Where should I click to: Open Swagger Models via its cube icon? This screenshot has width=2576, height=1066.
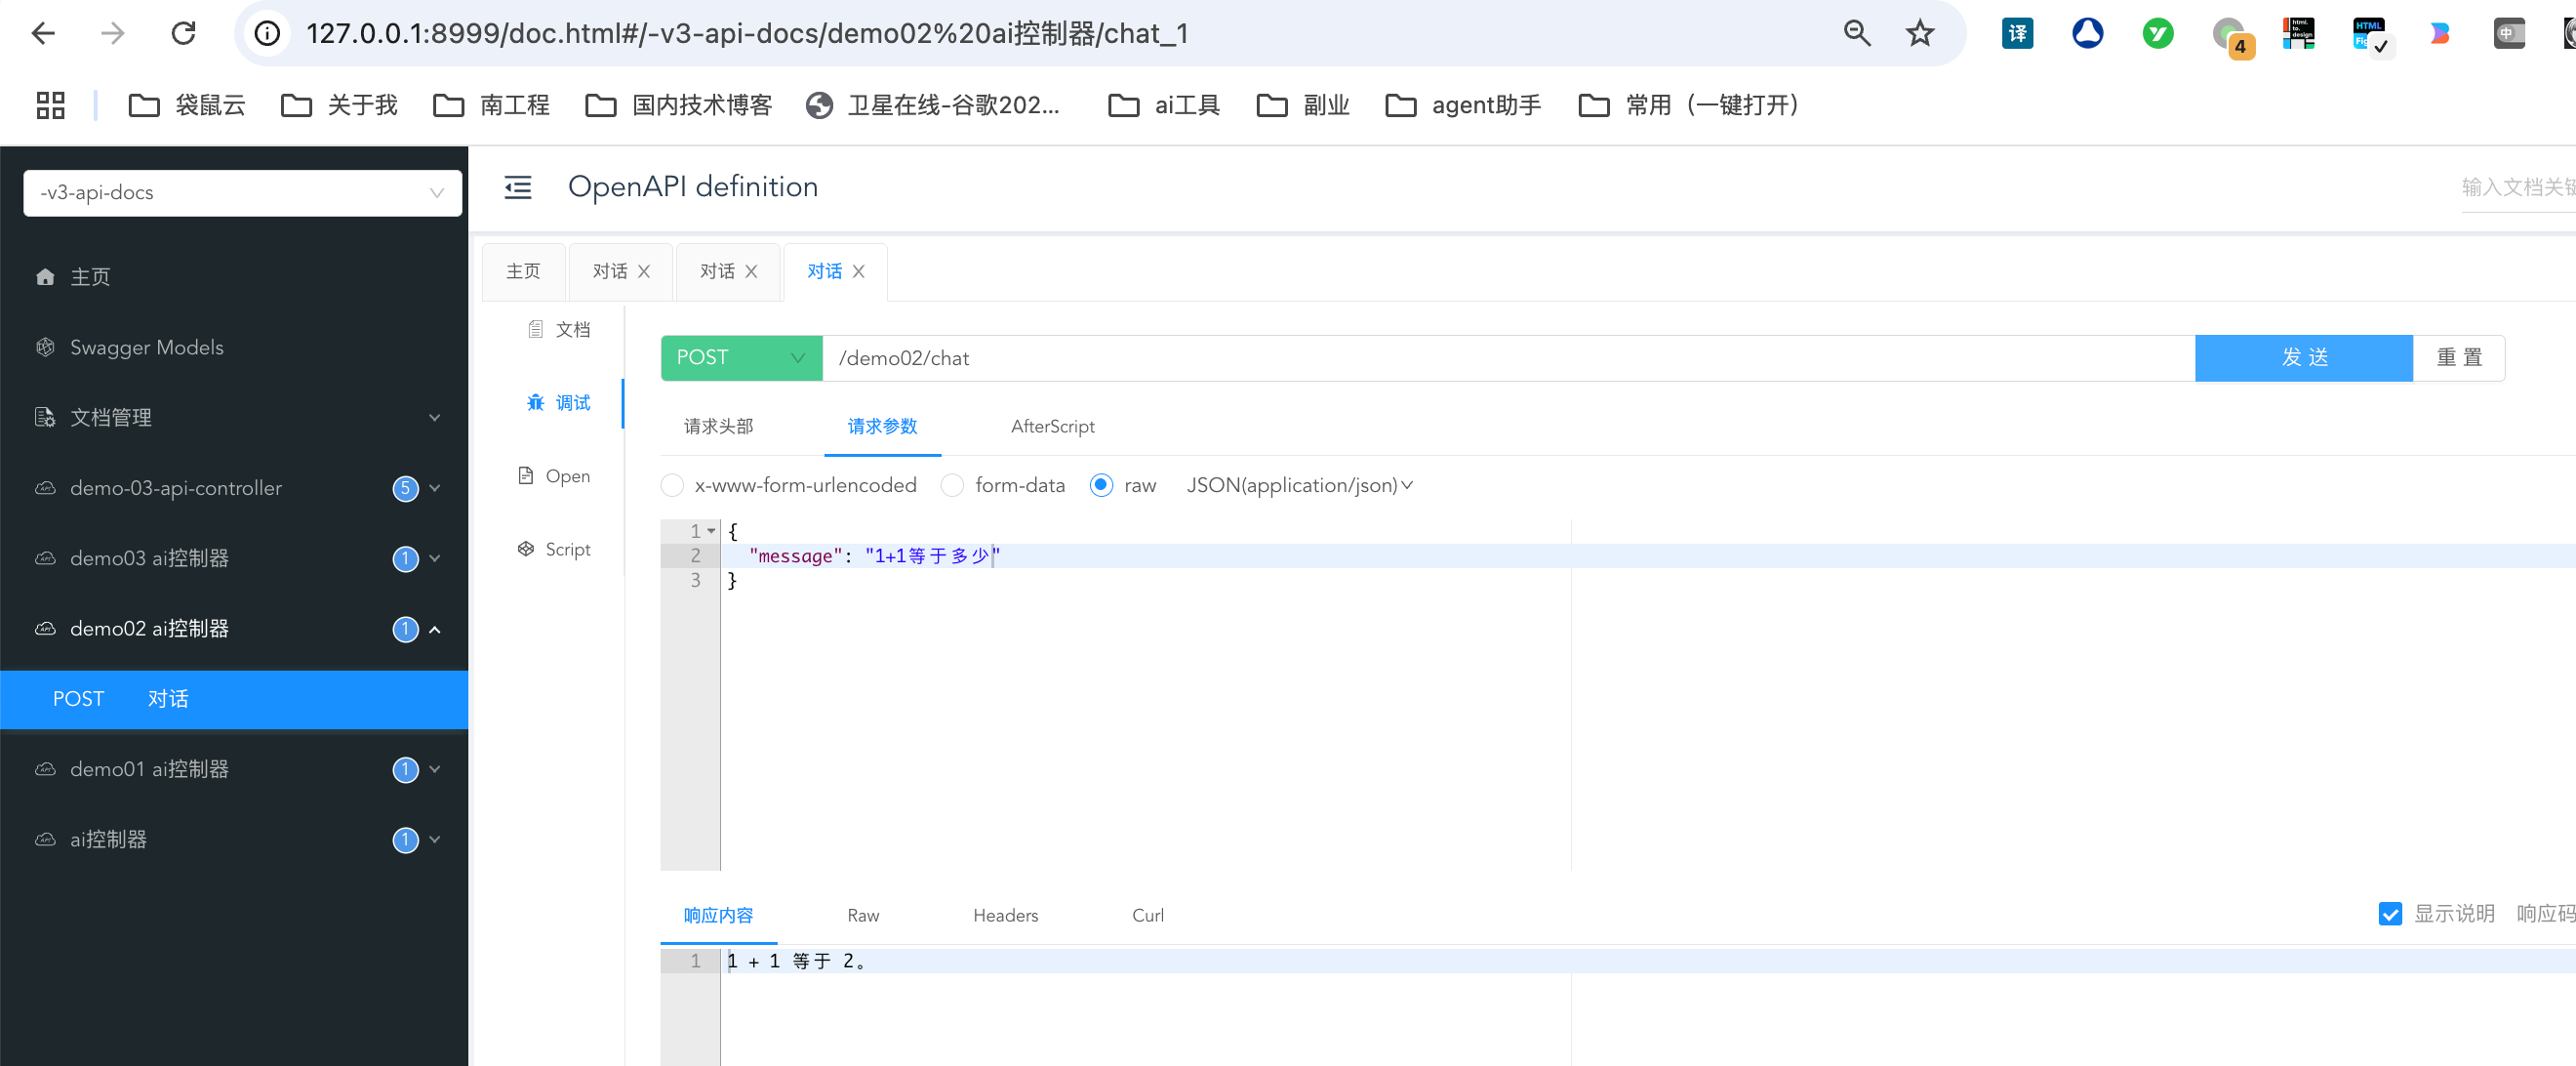45,347
